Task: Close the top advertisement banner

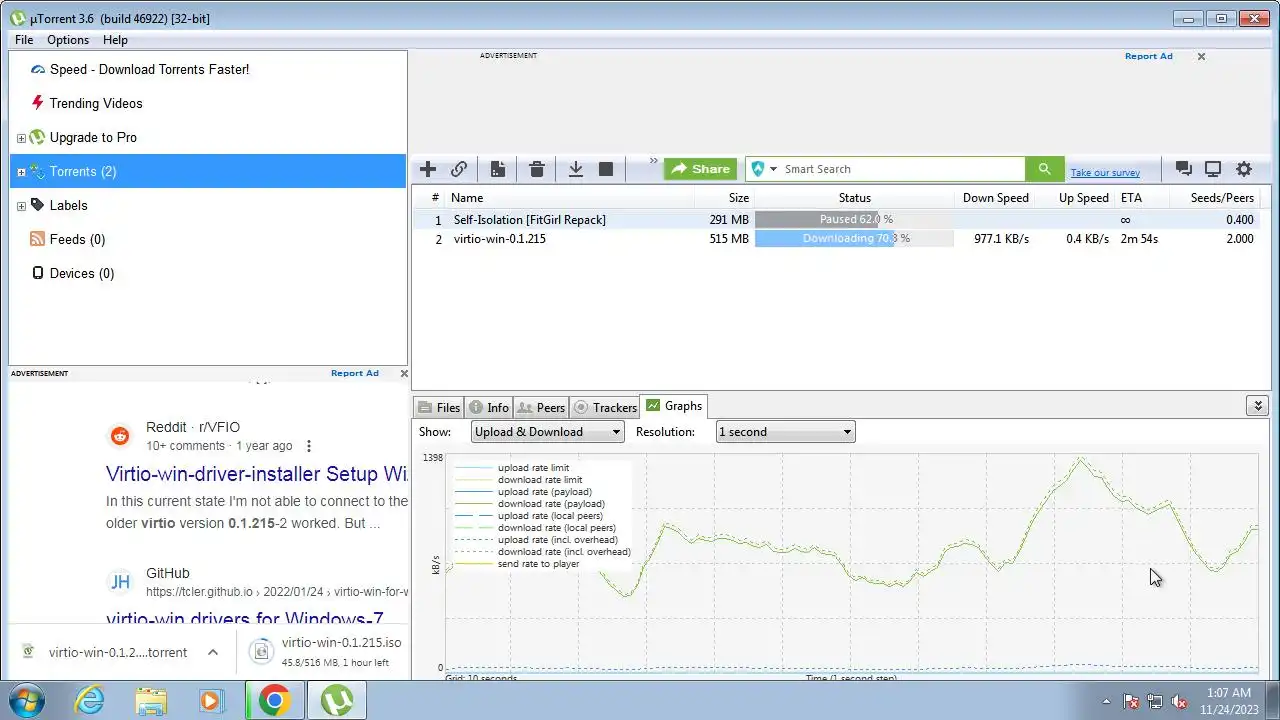Action: tap(1201, 56)
